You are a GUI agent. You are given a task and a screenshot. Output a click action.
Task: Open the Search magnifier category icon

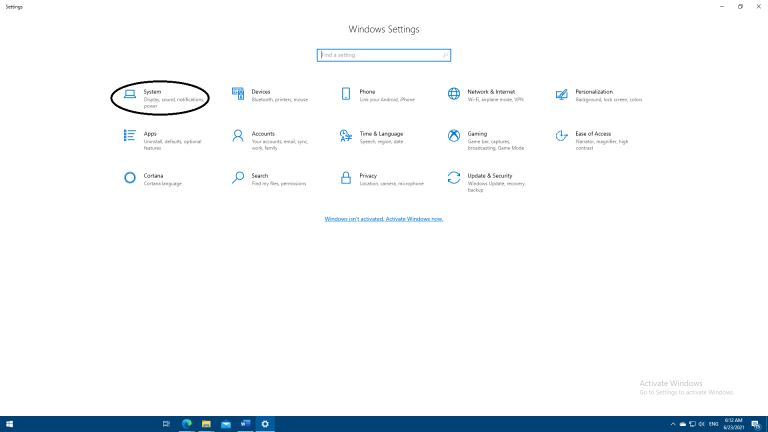[238, 177]
